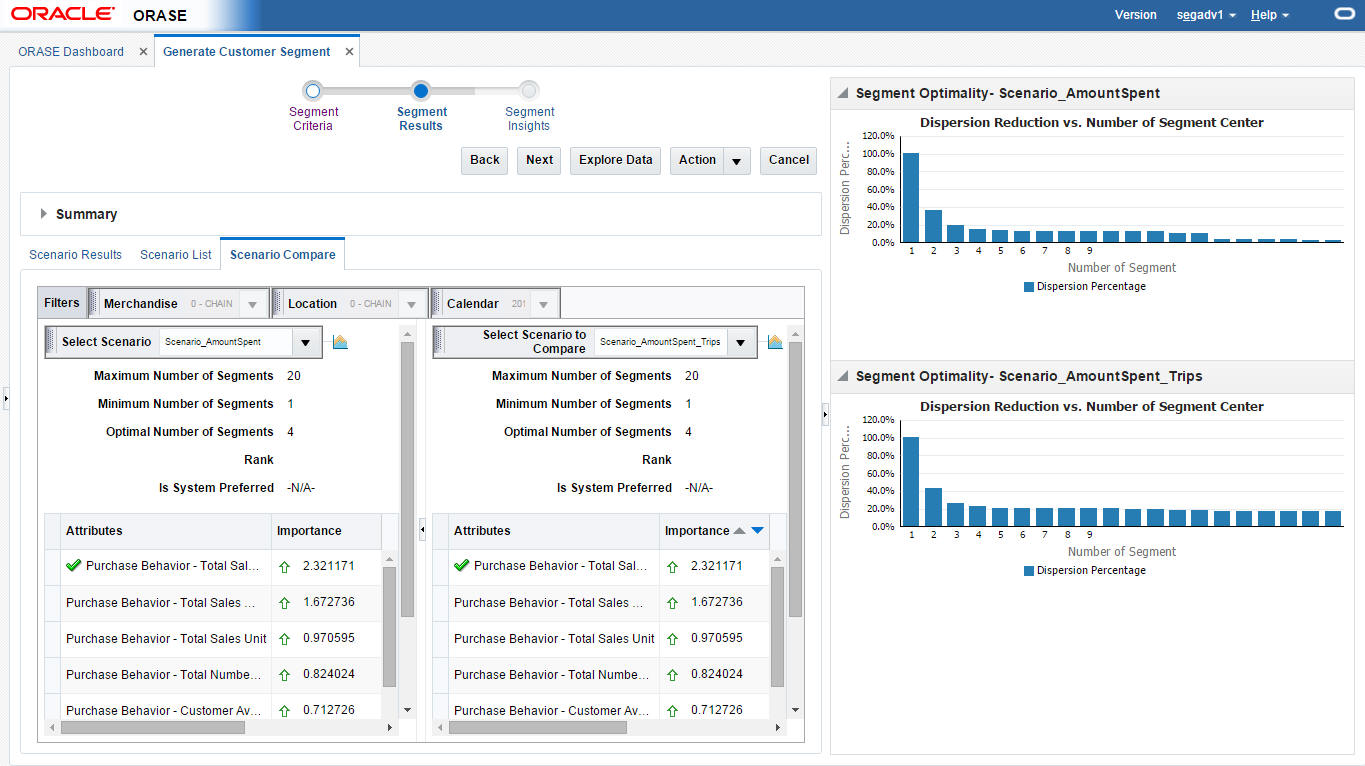Click the up arrow beside 0.712726 in left table
1365x766 pixels.
[x=284, y=711]
